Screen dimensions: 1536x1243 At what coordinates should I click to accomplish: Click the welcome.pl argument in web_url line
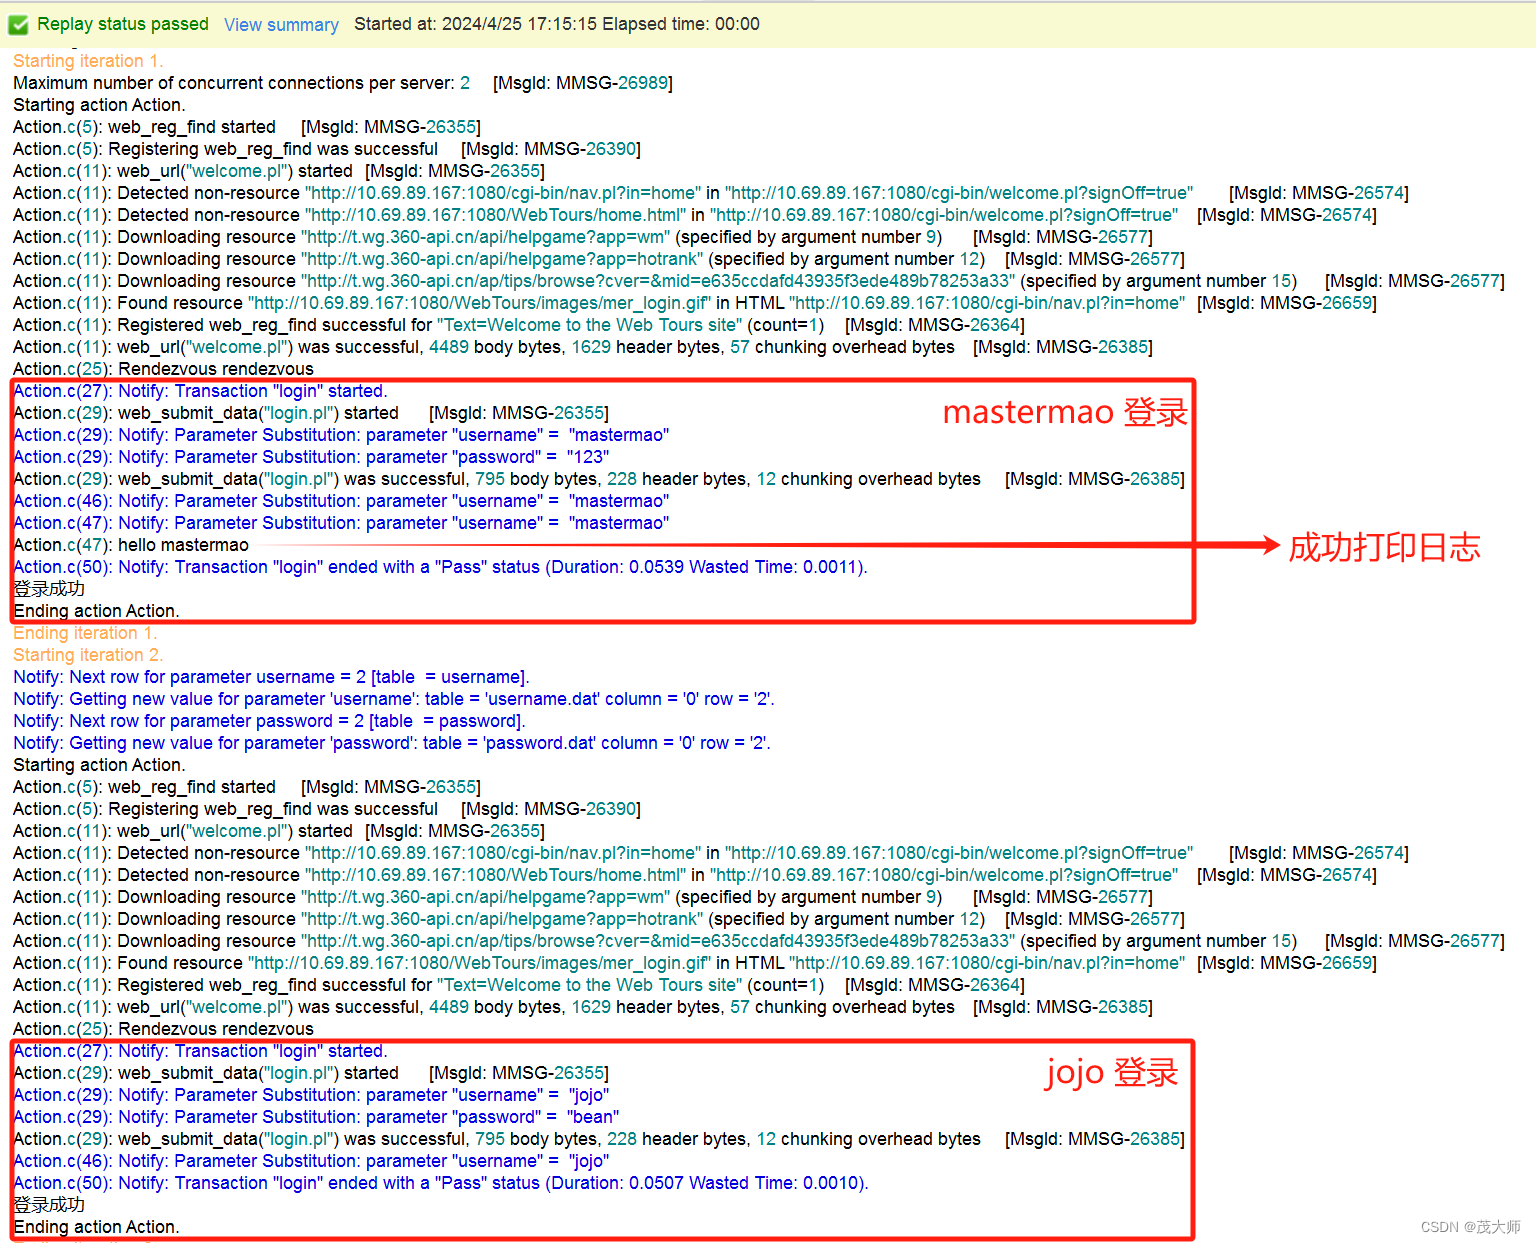pos(236,171)
